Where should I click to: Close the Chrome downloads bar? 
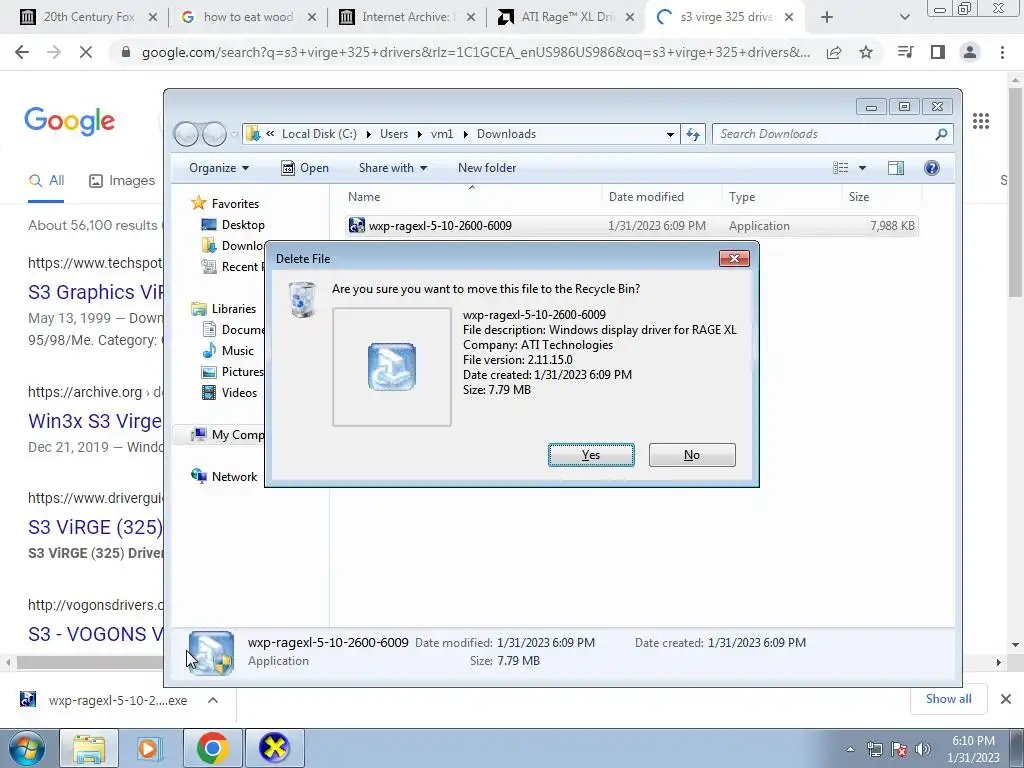[1006, 699]
